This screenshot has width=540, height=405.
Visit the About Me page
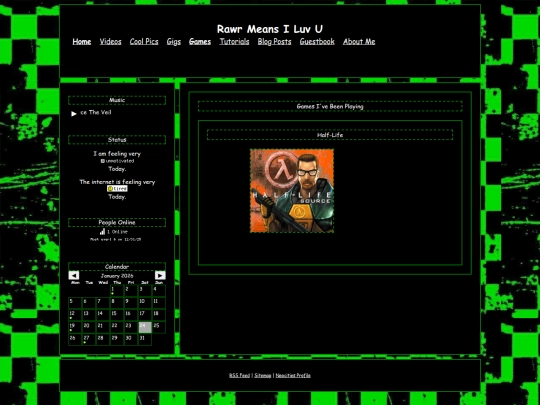pyautogui.click(x=359, y=42)
